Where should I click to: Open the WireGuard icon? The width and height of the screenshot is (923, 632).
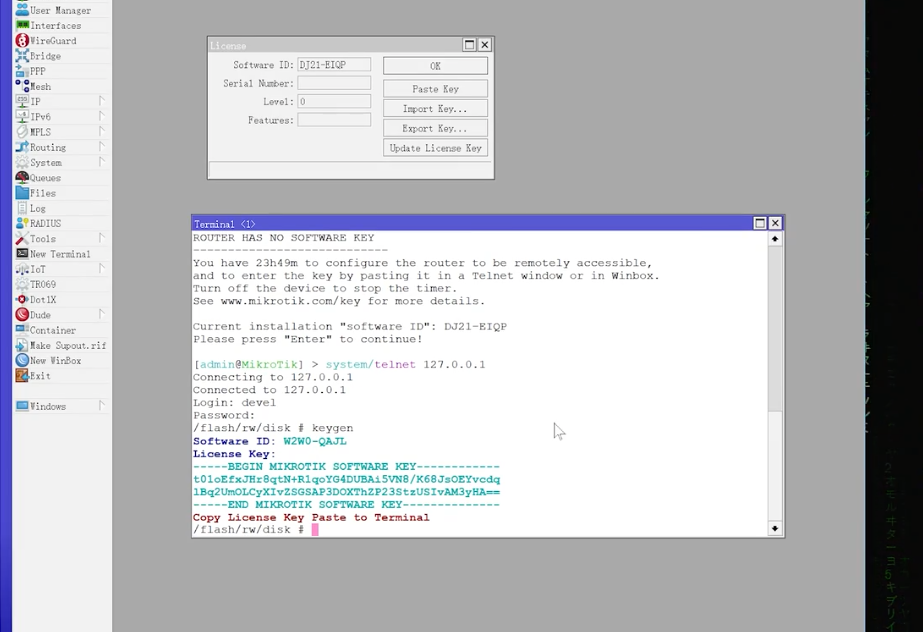[x=22, y=41]
